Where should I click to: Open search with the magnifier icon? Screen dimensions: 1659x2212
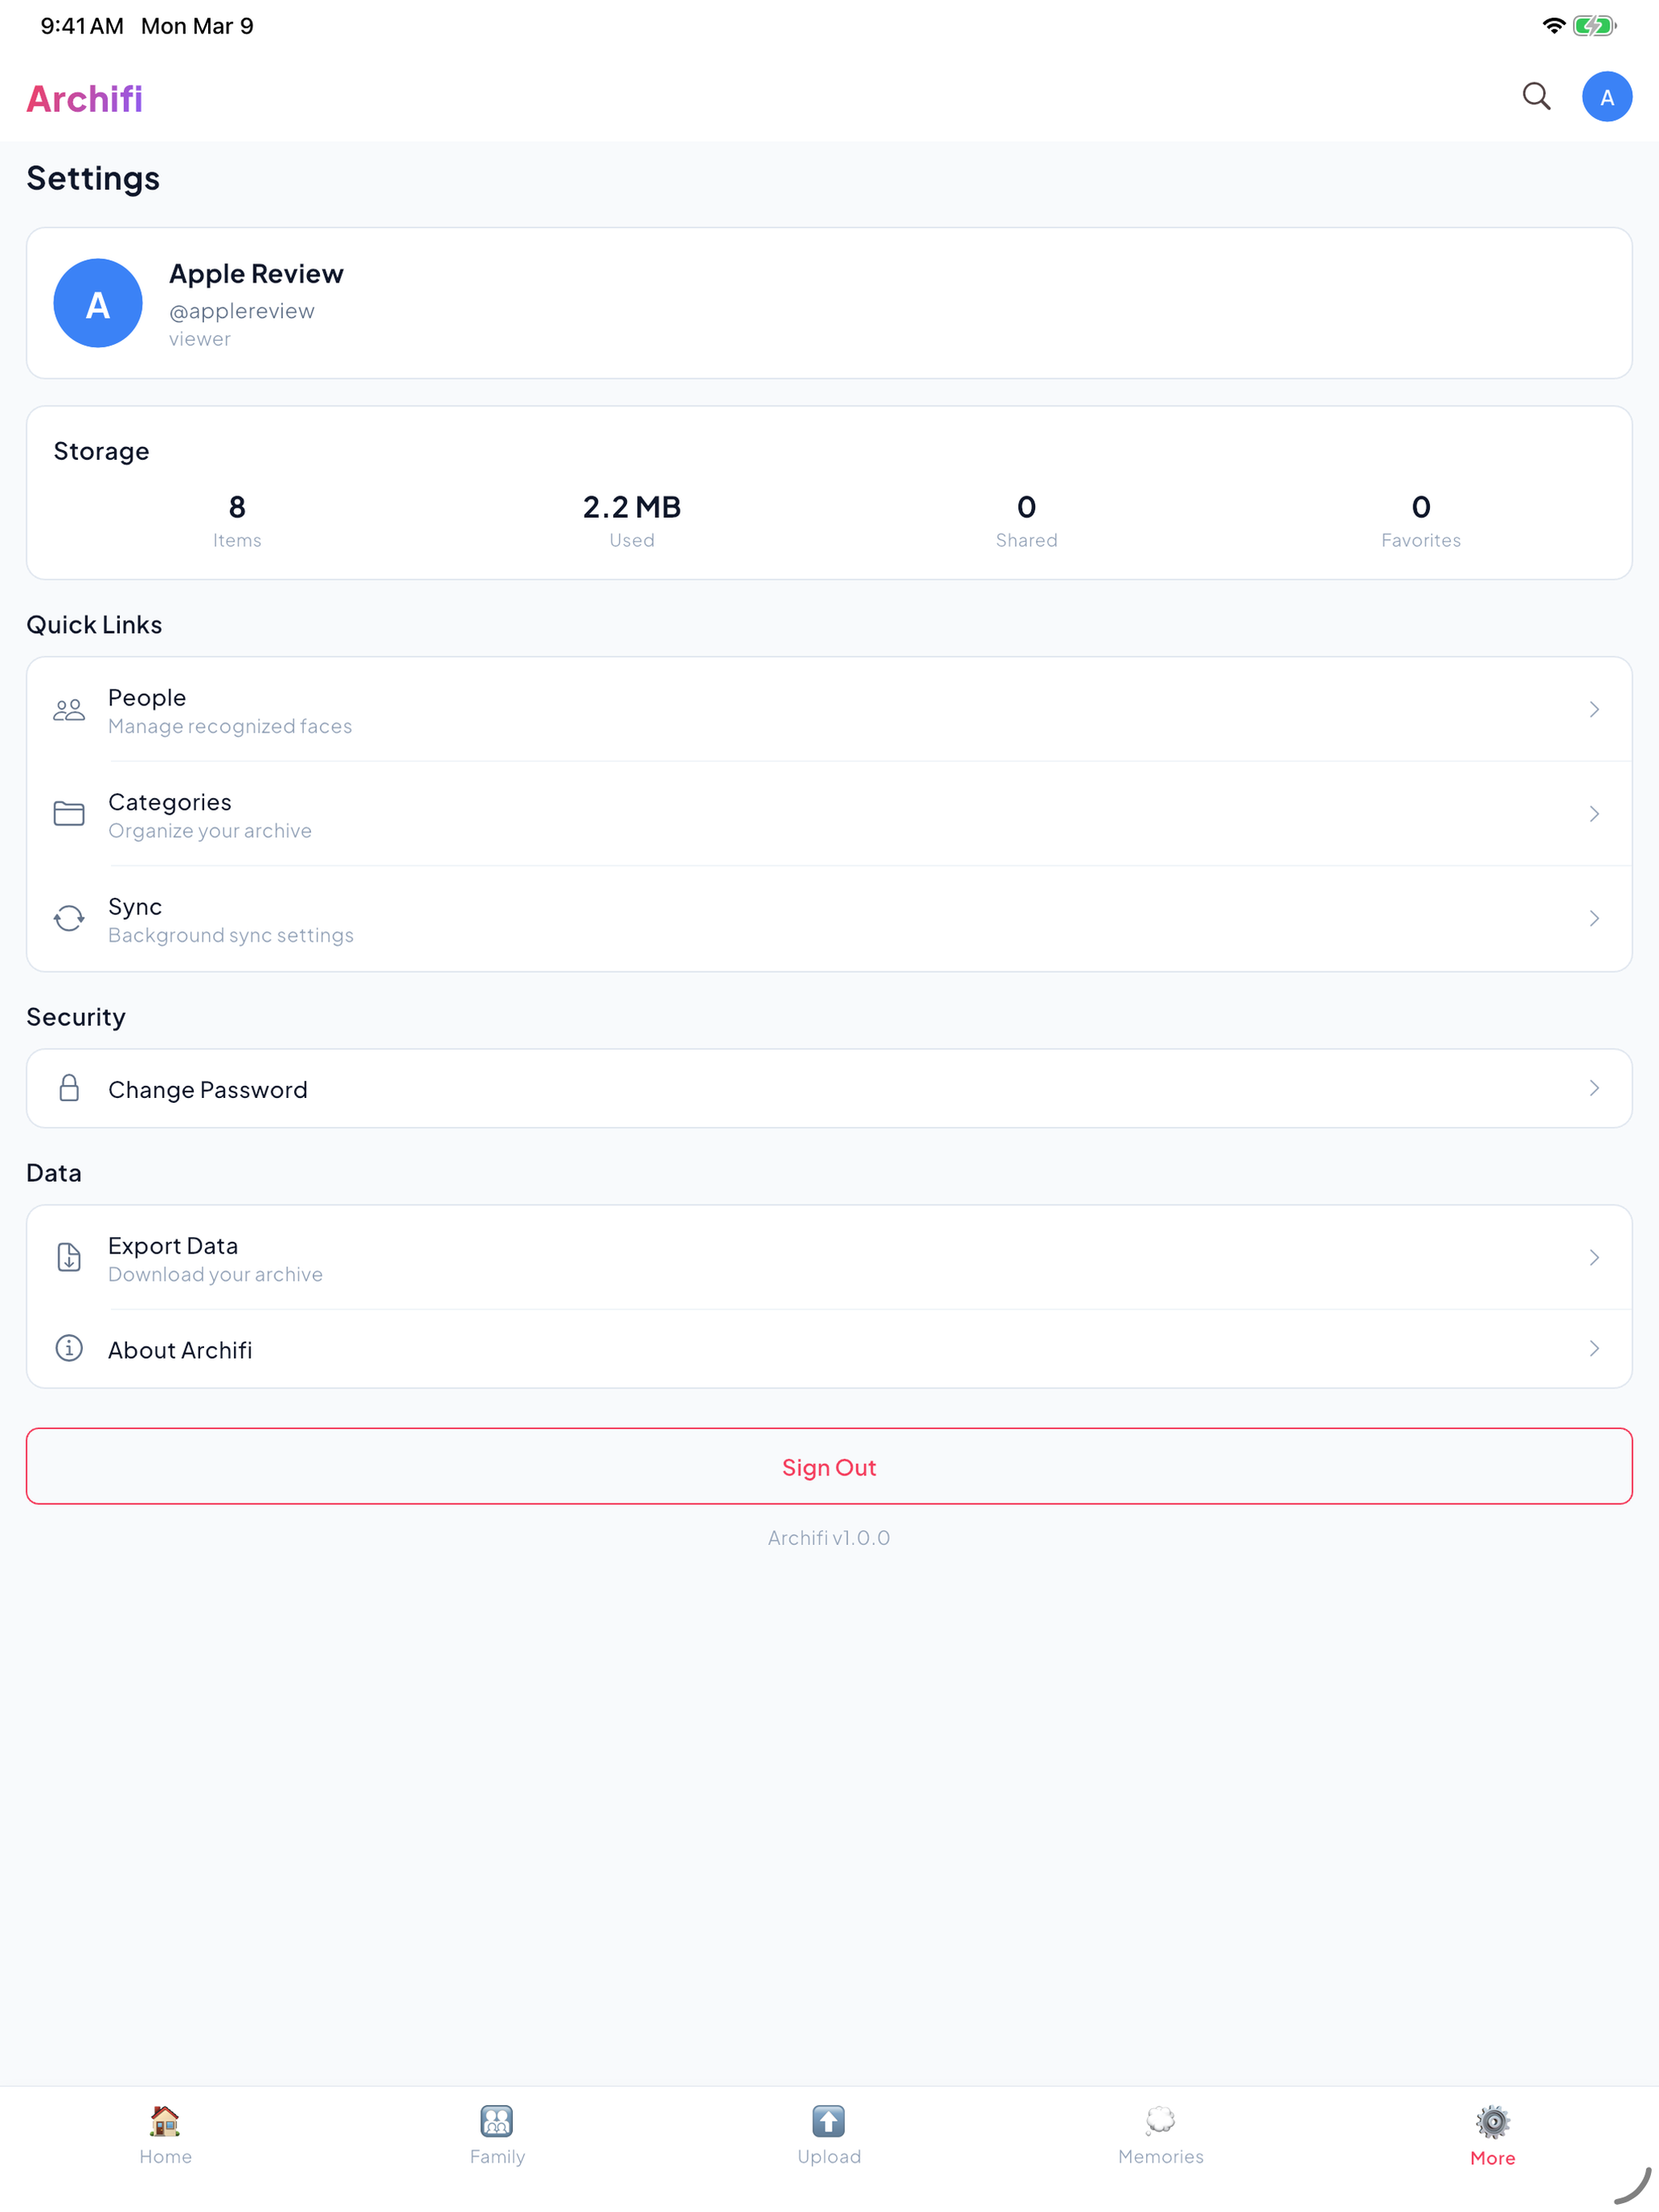1536,97
